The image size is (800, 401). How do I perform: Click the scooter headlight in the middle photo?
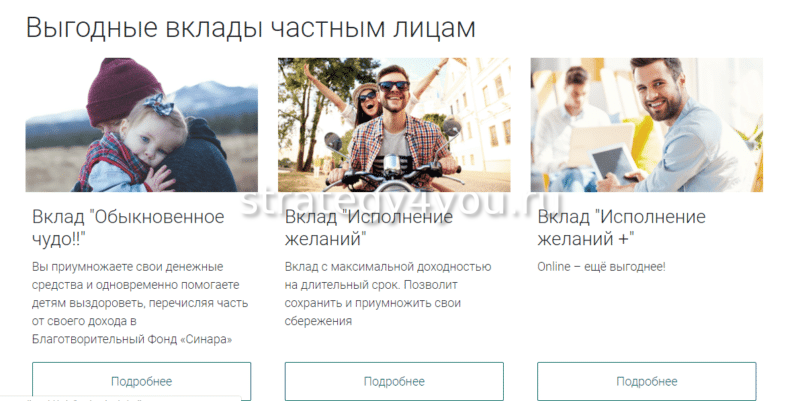tap(391, 164)
